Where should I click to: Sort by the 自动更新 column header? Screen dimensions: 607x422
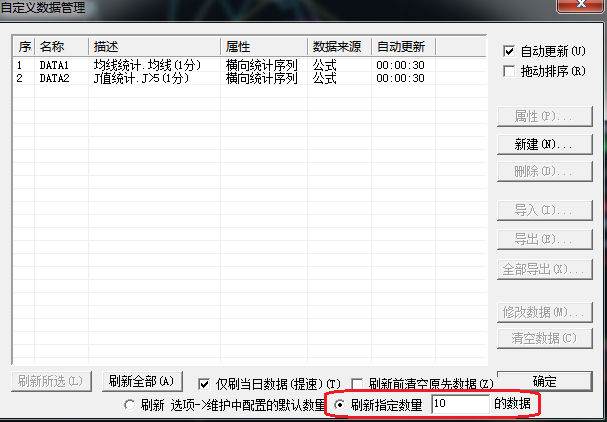(403, 47)
